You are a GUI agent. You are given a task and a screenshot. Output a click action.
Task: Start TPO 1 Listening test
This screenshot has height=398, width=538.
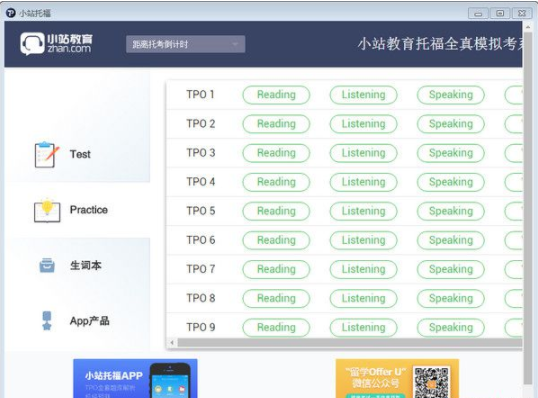(363, 95)
